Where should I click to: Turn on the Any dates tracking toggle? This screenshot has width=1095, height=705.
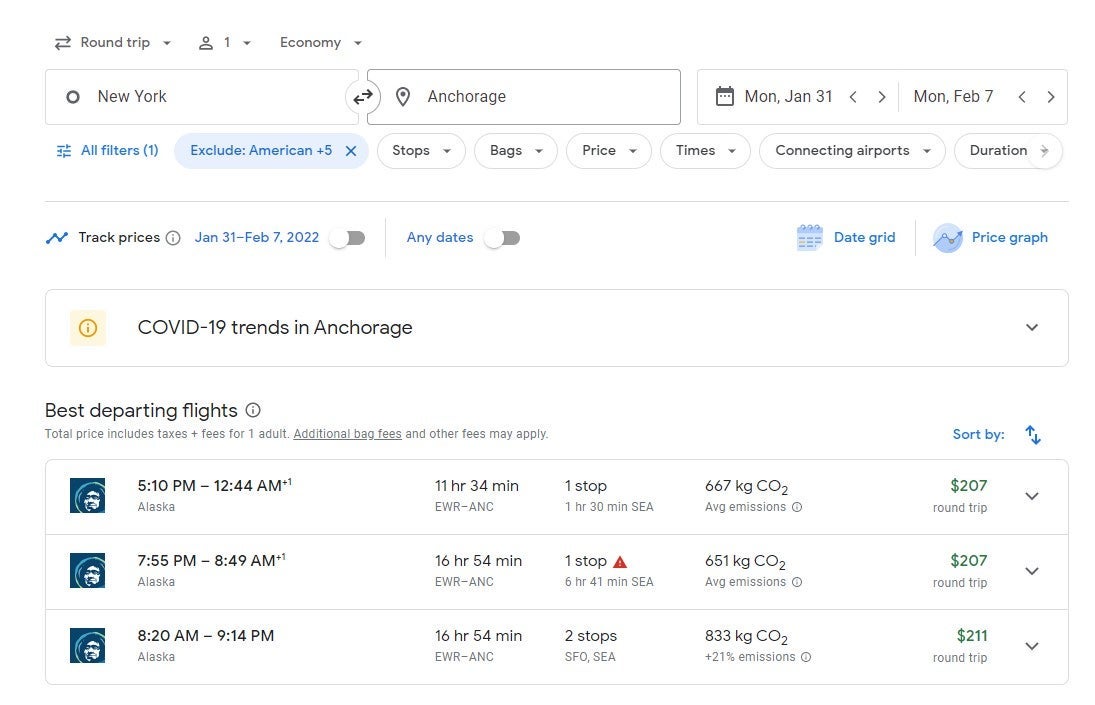tap(502, 238)
